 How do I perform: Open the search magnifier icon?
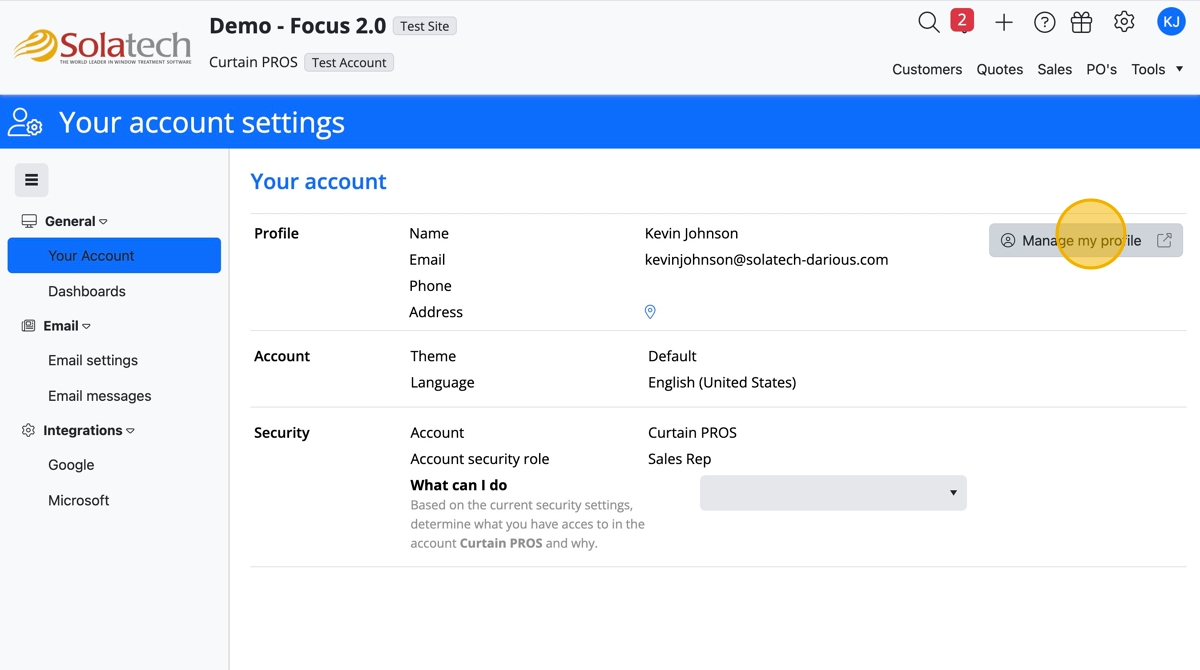928,22
